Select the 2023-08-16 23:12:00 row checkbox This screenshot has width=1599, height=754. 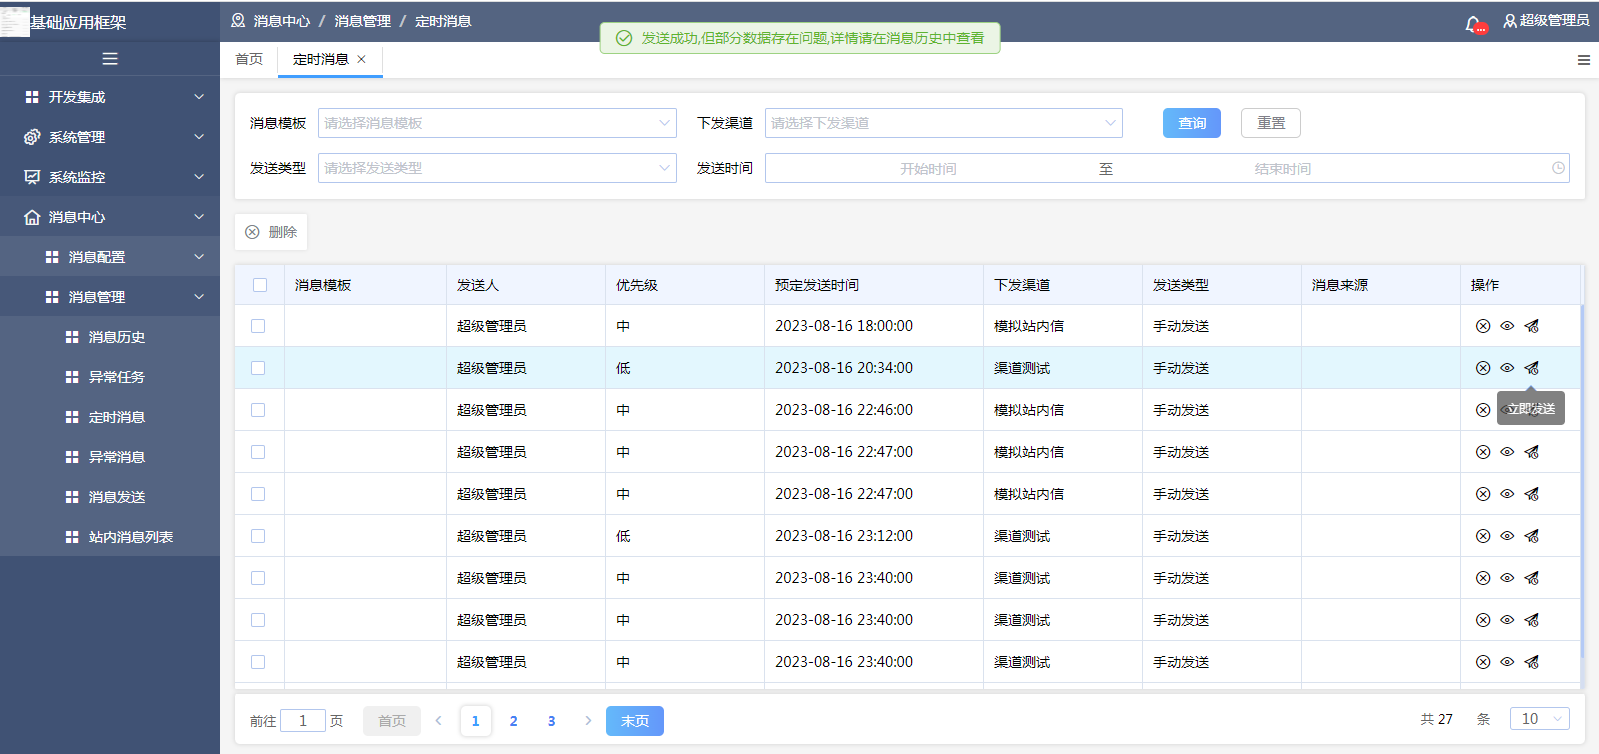(258, 536)
